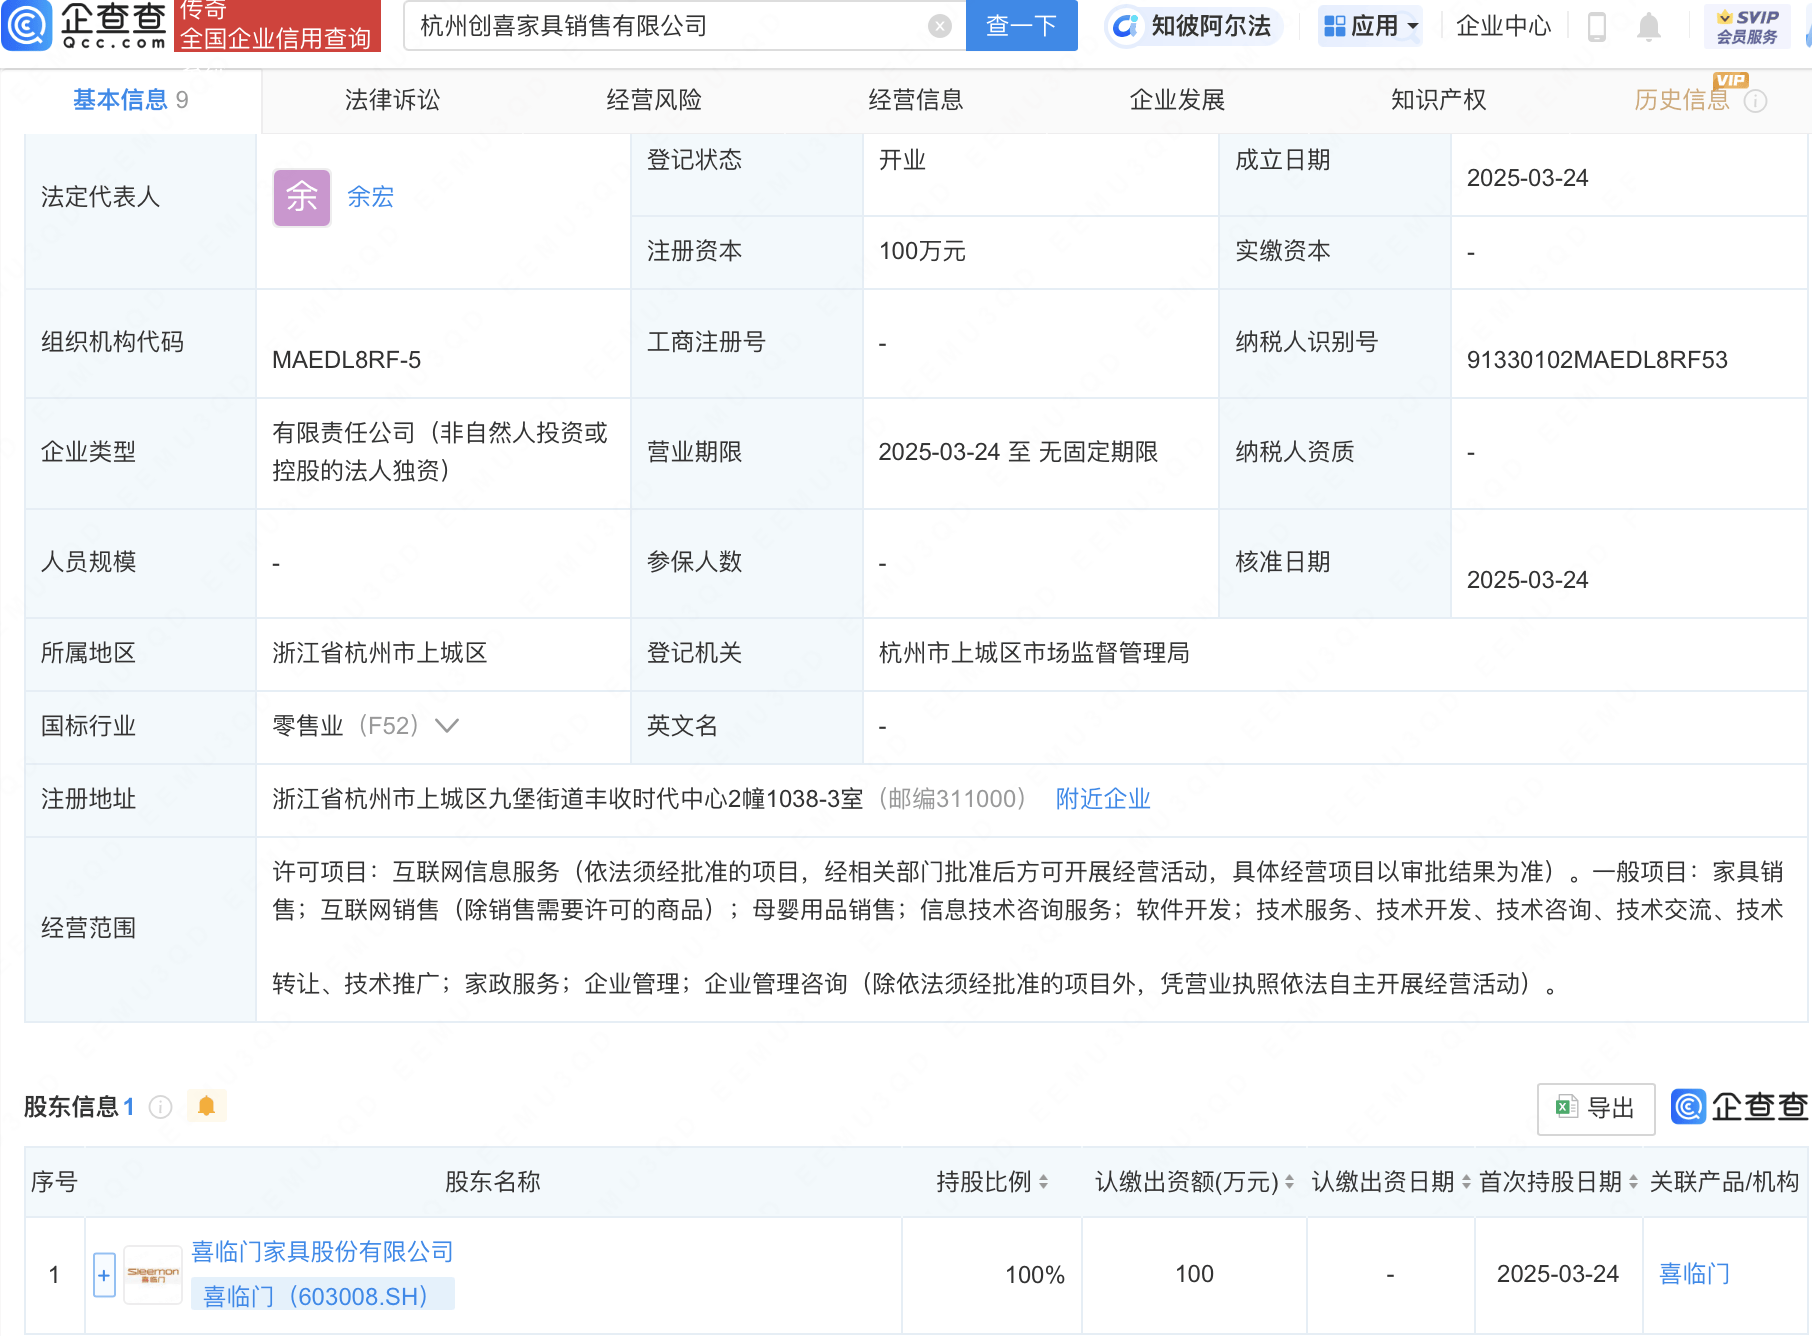1812x1336 pixels.
Task: Click the info icon next to 历史信息
Action: pyautogui.click(x=1756, y=101)
